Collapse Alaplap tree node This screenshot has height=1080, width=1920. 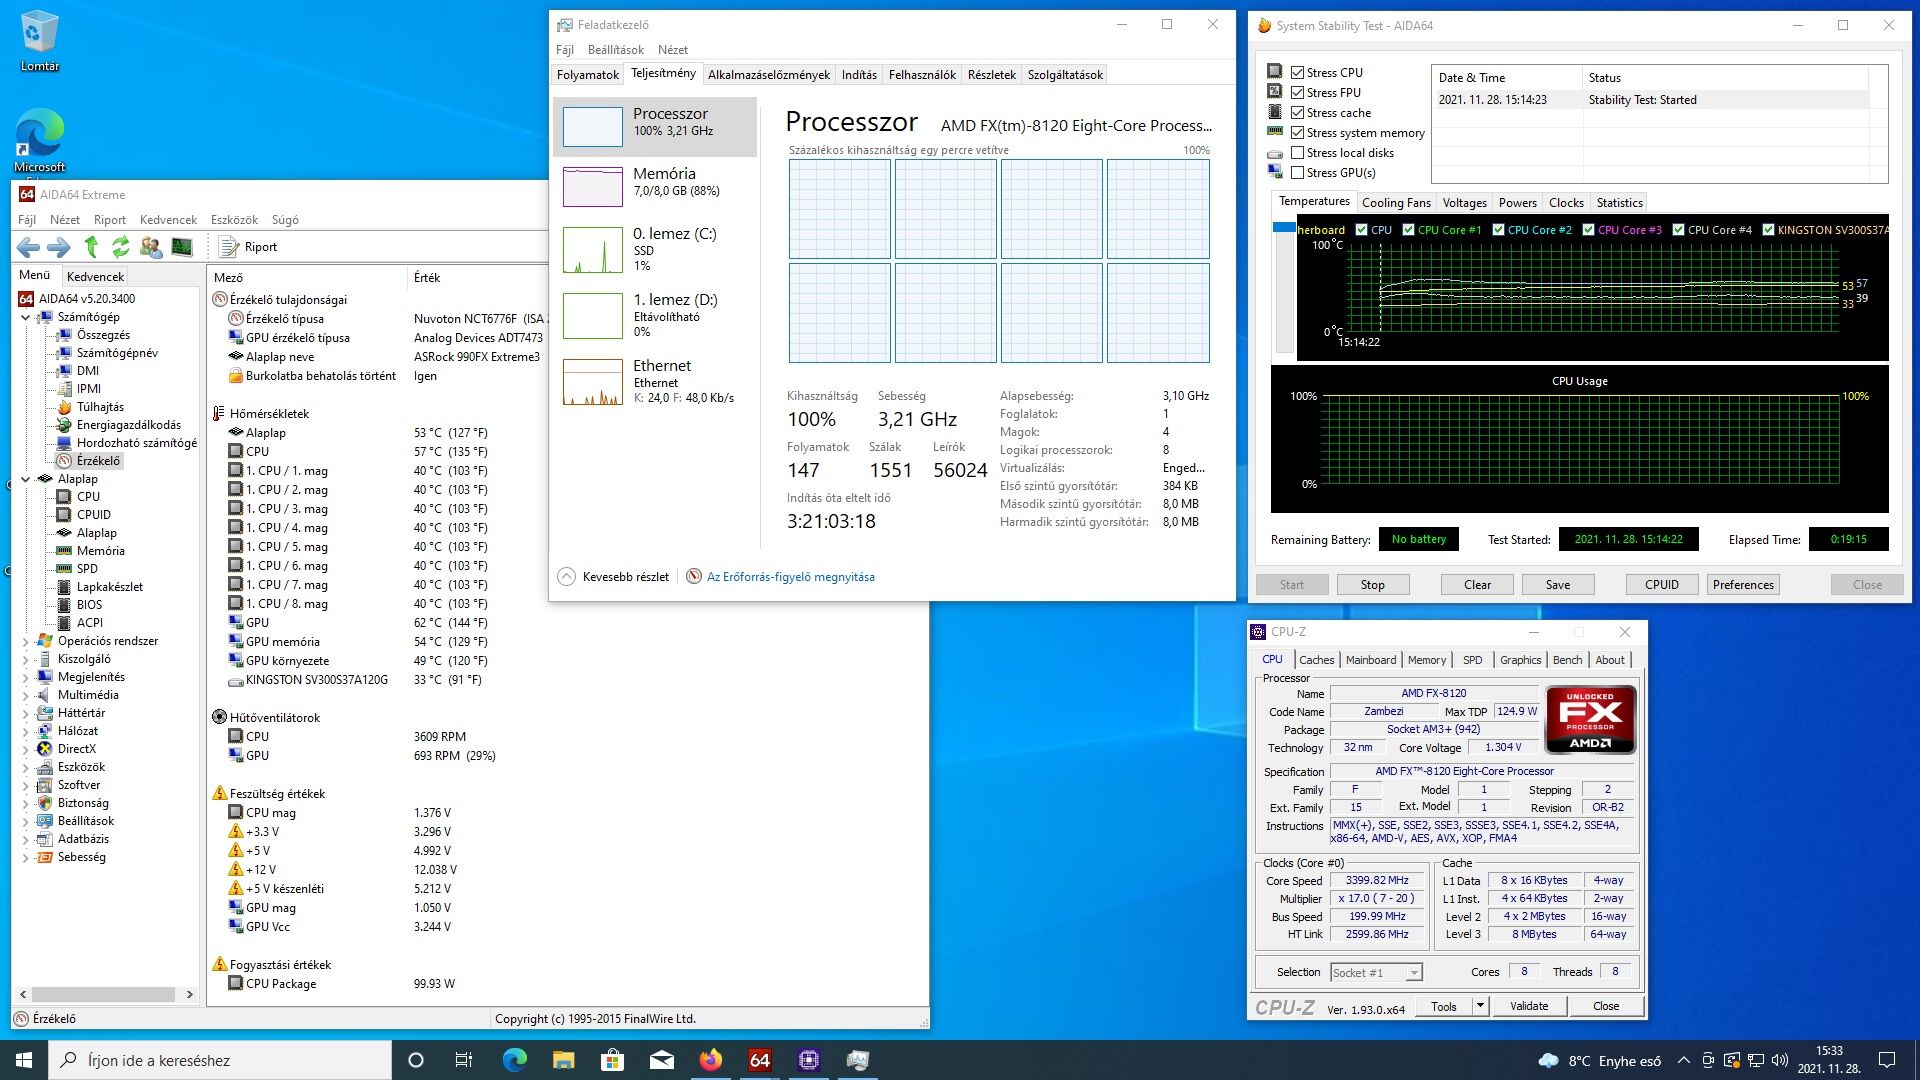click(x=25, y=479)
